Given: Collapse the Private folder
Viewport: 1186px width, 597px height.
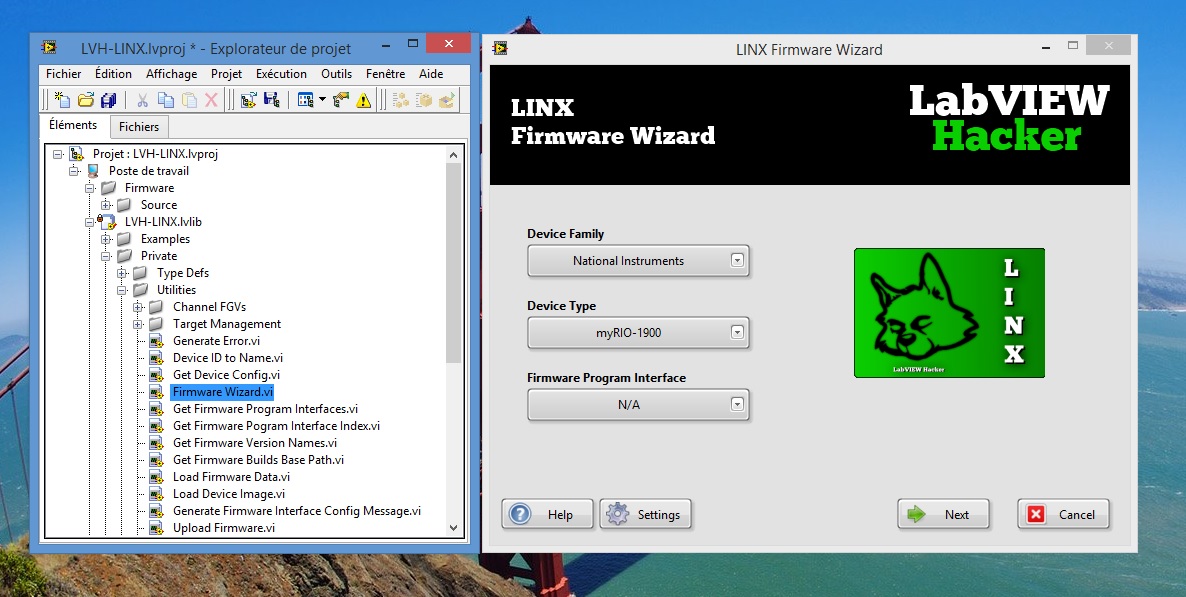Looking at the screenshot, I should (x=106, y=256).
